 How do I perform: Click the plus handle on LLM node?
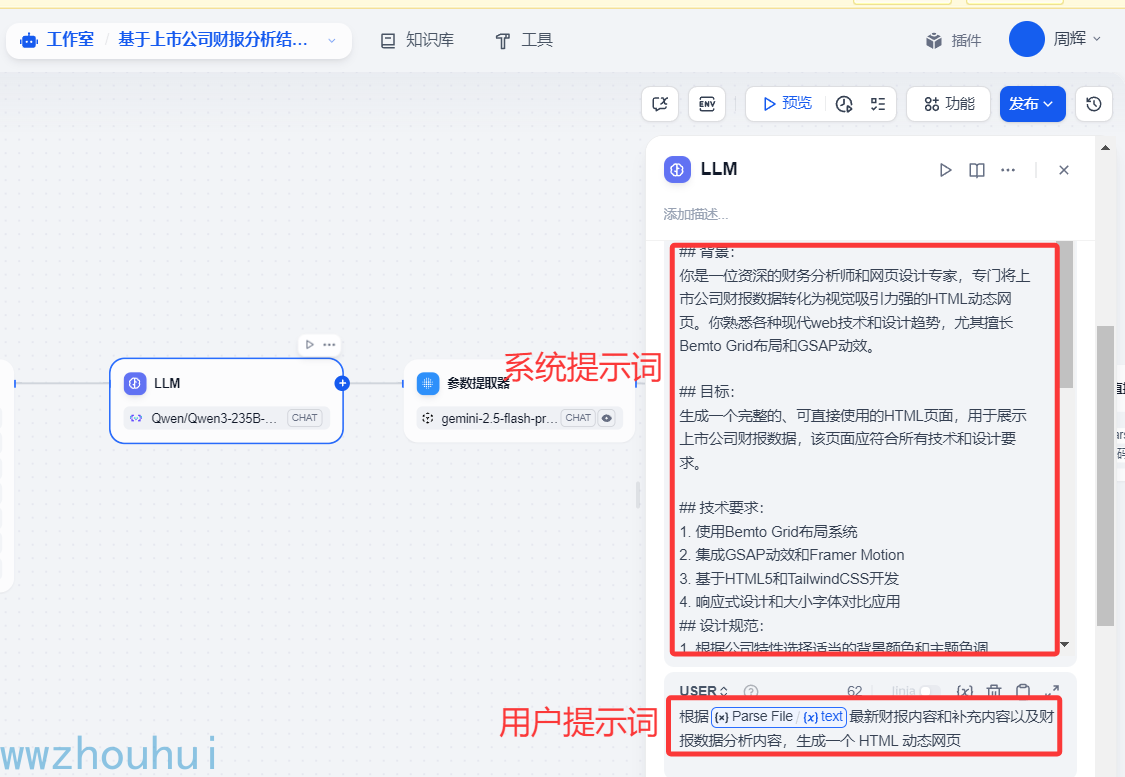342,383
